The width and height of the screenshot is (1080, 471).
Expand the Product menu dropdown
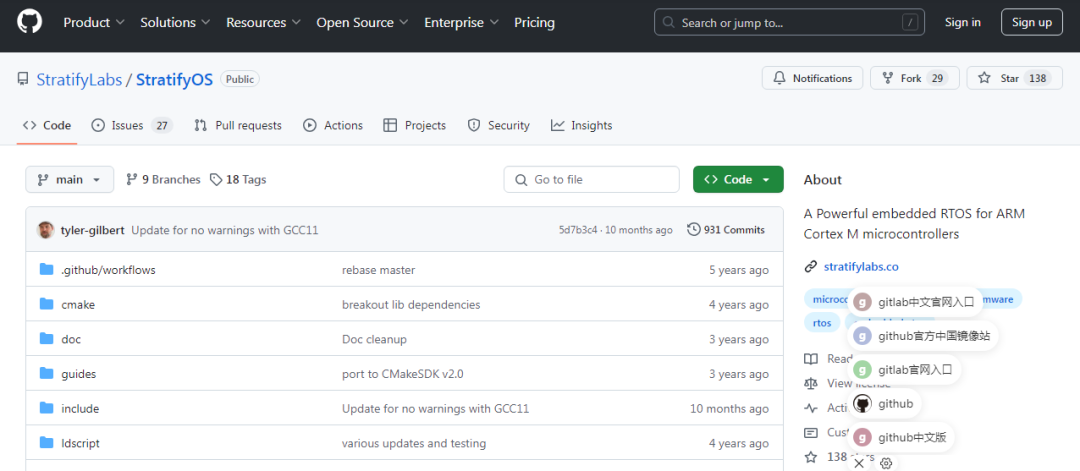tap(94, 22)
